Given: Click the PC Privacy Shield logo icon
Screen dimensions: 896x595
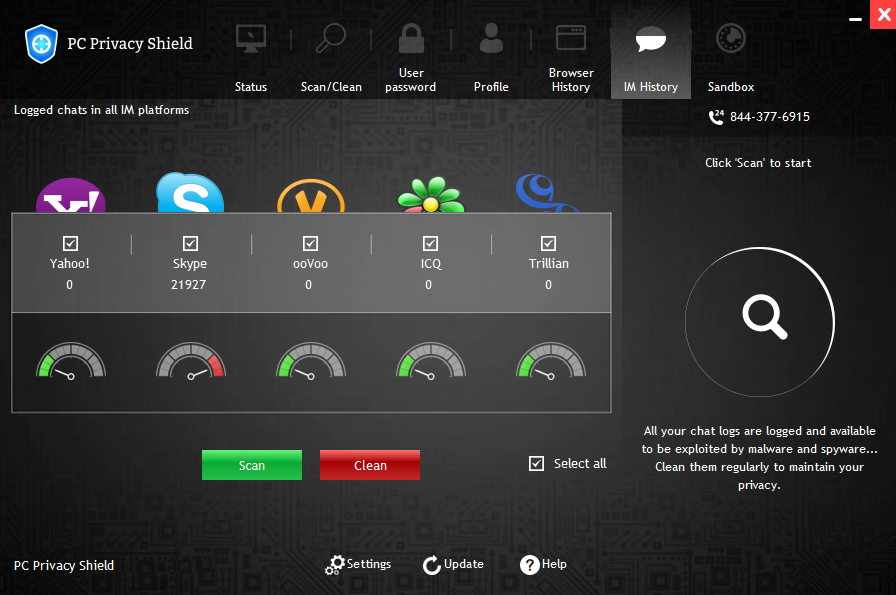Looking at the screenshot, I should 41,43.
